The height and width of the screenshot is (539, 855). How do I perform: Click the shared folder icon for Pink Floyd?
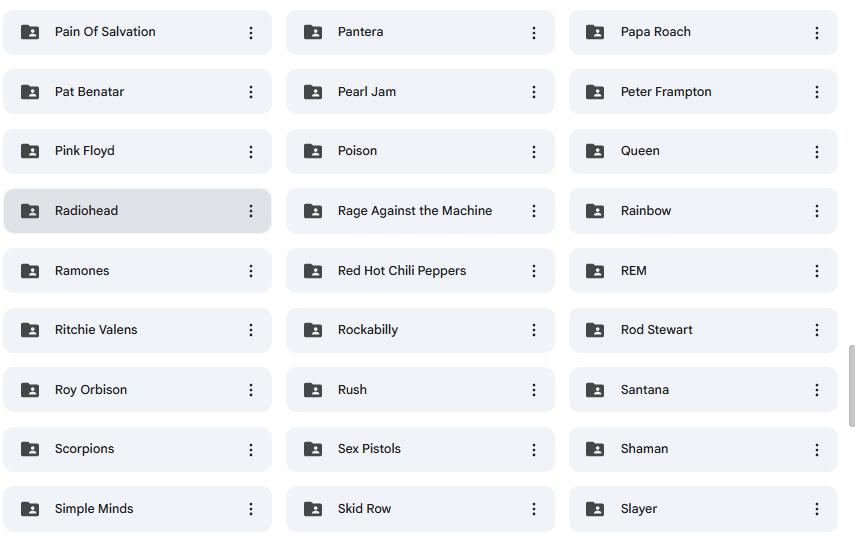tap(30, 151)
